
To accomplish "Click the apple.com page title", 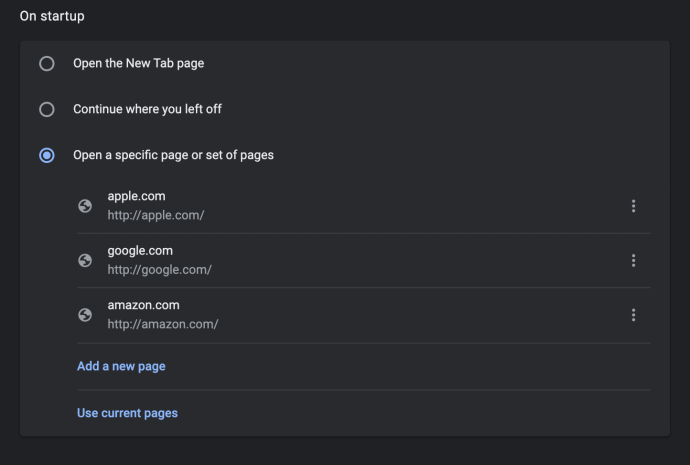I will click(136, 196).
